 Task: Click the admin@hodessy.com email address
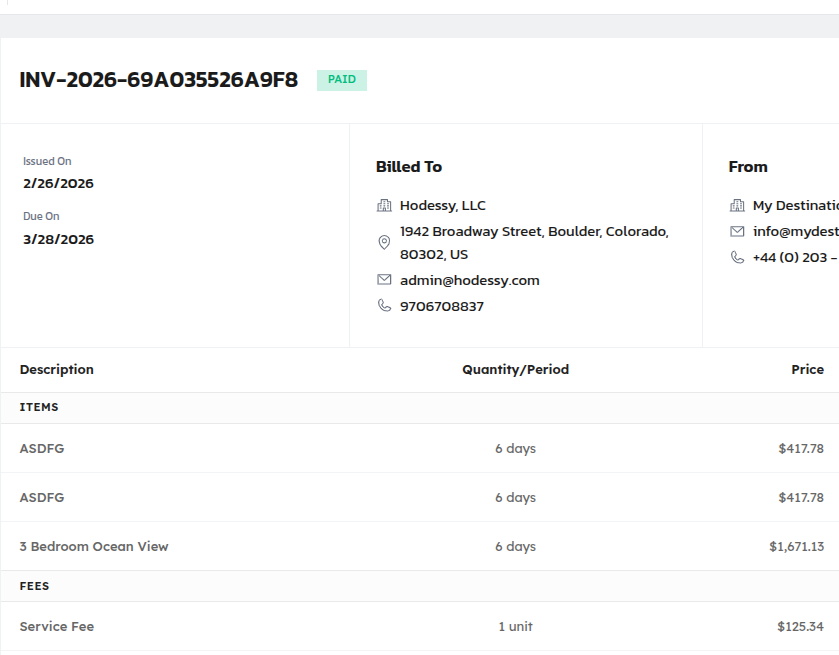(x=469, y=281)
